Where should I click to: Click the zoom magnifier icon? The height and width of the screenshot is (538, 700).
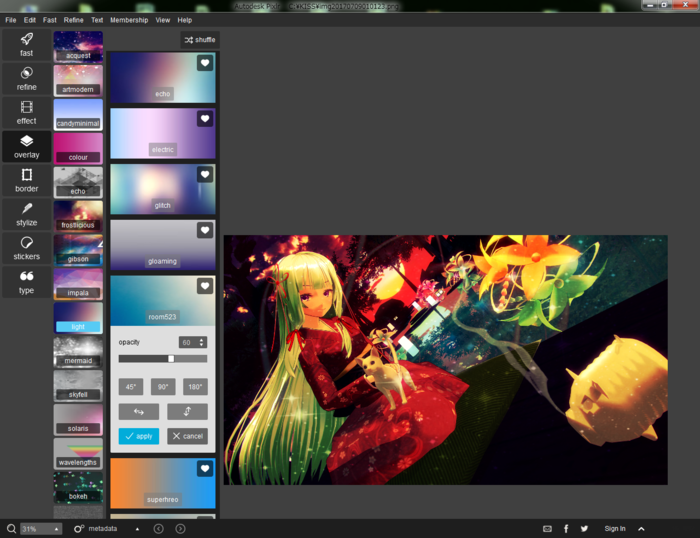(11, 529)
